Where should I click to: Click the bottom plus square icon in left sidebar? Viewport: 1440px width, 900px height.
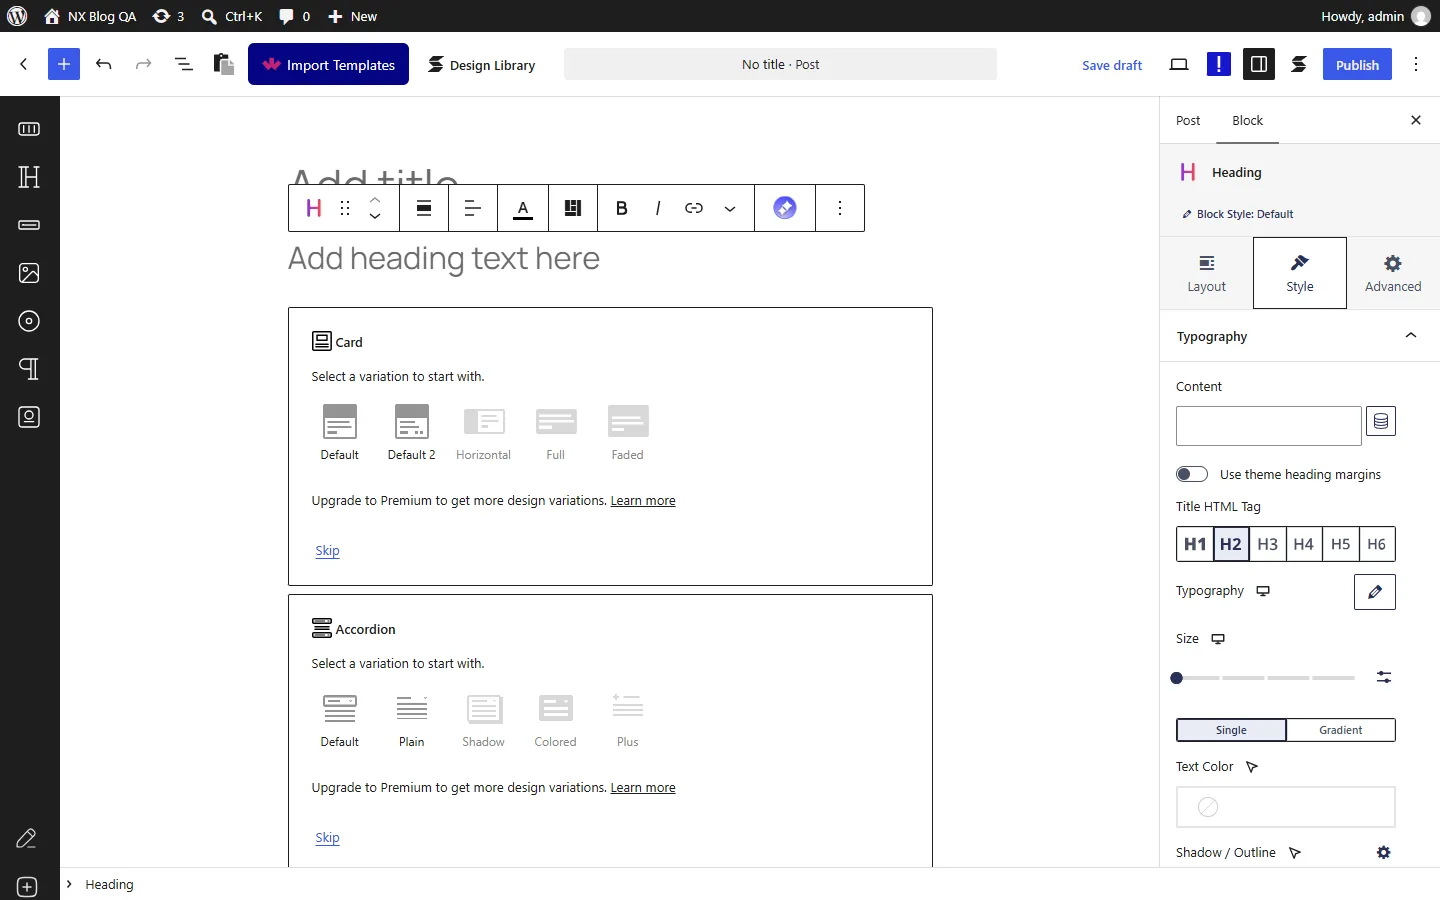pos(27,887)
